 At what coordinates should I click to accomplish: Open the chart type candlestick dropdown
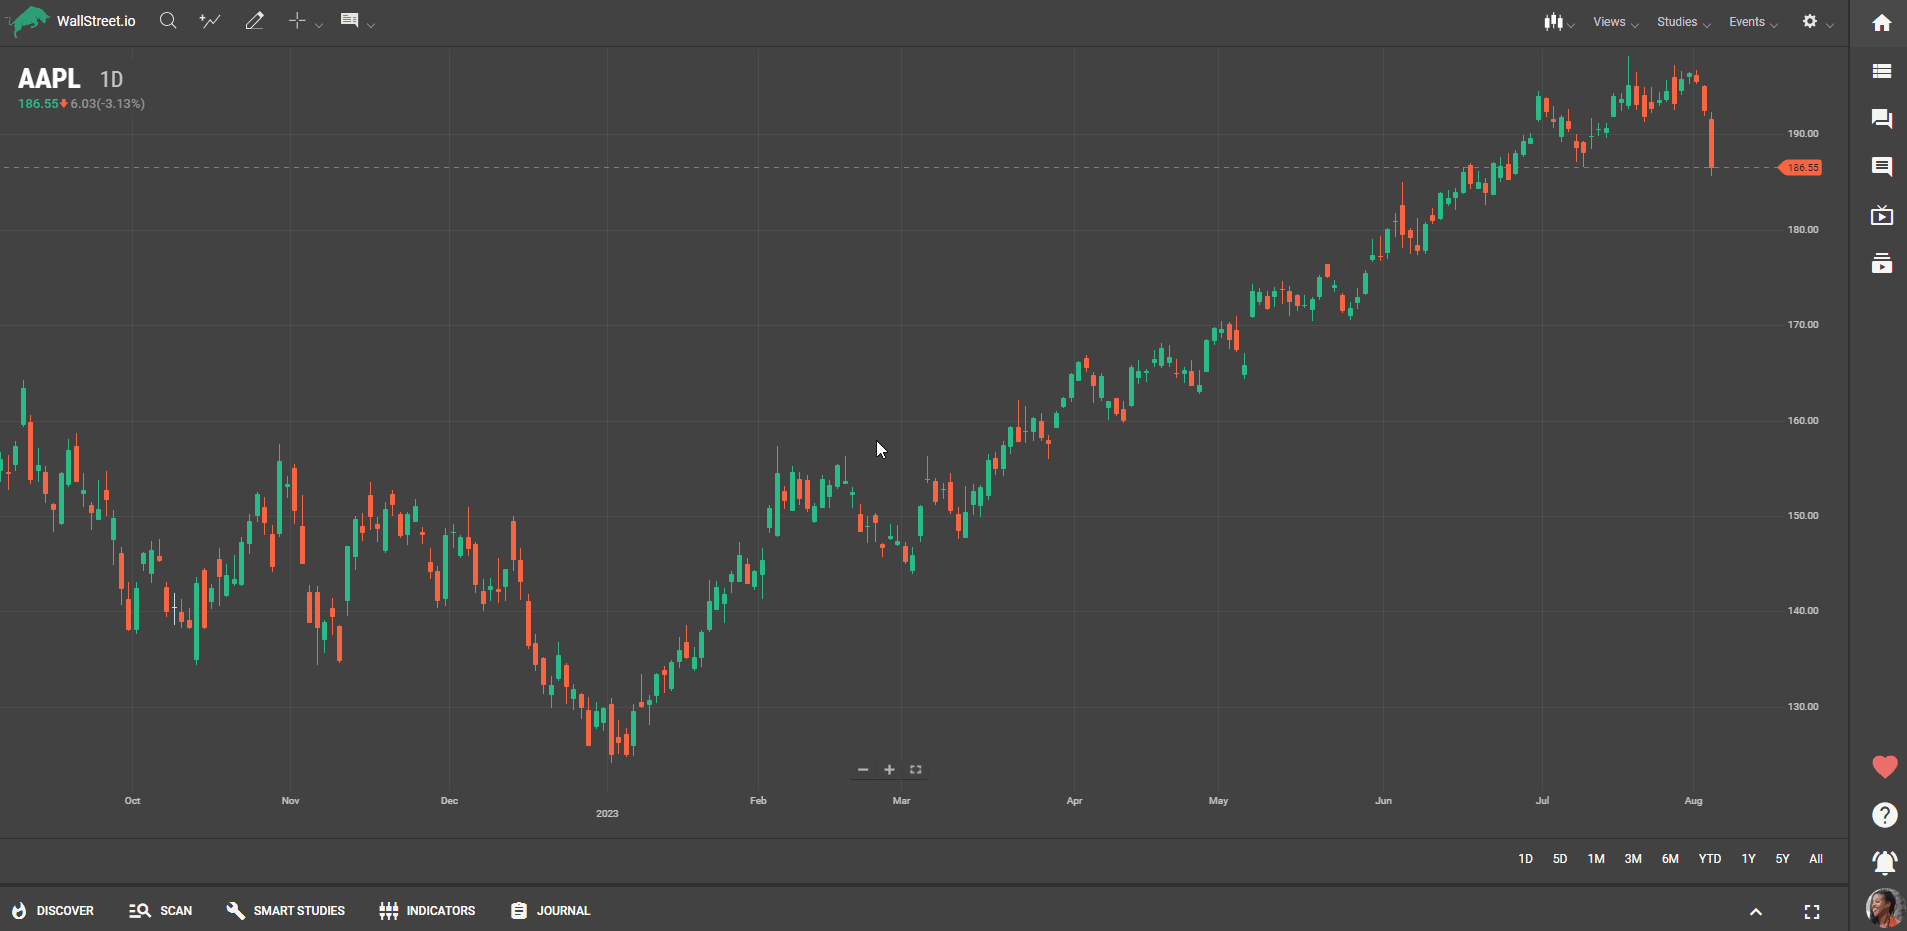(1558, 22)
